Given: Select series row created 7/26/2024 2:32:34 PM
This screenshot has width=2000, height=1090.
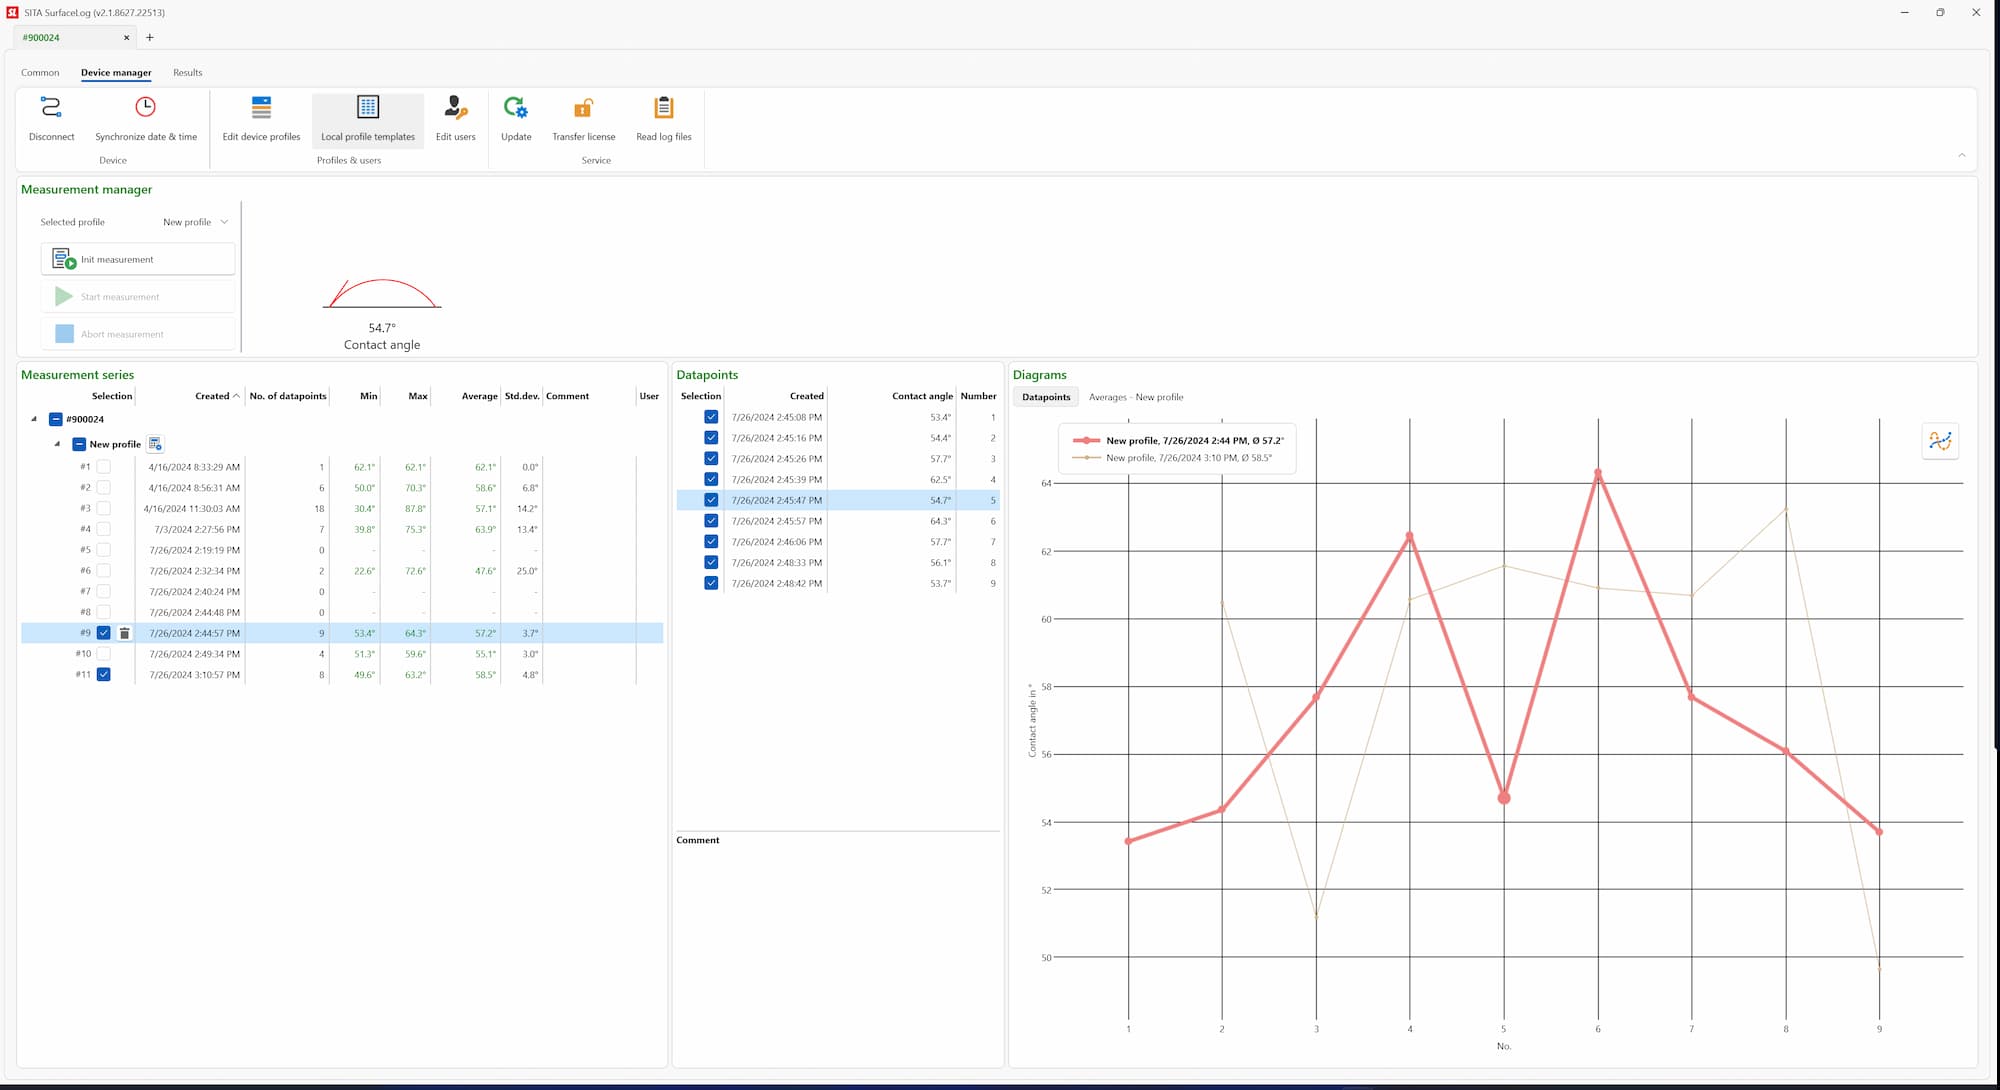Looking at the screenshot, I should tap(342, 571).
